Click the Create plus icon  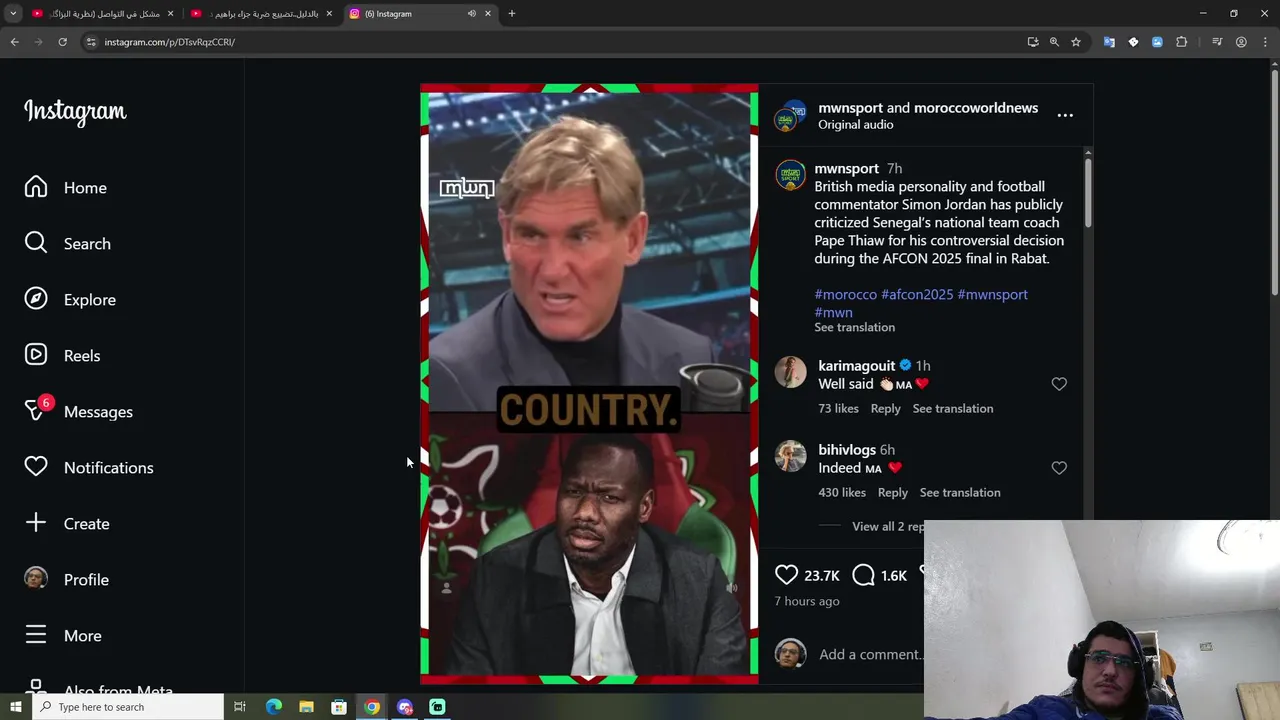(36, 523)
